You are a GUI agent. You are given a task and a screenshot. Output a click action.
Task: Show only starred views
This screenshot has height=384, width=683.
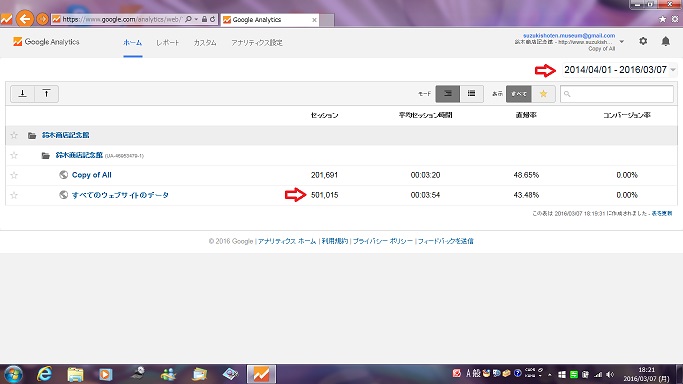(543, 94)
